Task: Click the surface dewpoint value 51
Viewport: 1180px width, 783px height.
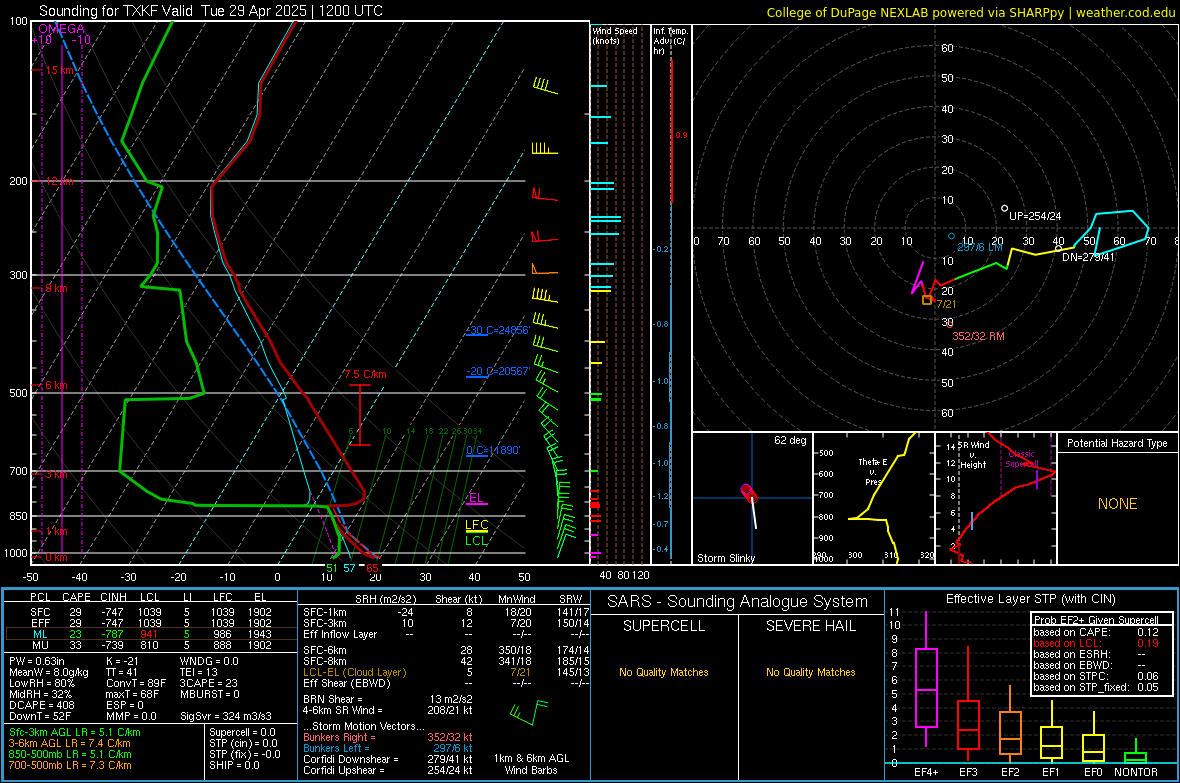Action: [x=332, y=568]
